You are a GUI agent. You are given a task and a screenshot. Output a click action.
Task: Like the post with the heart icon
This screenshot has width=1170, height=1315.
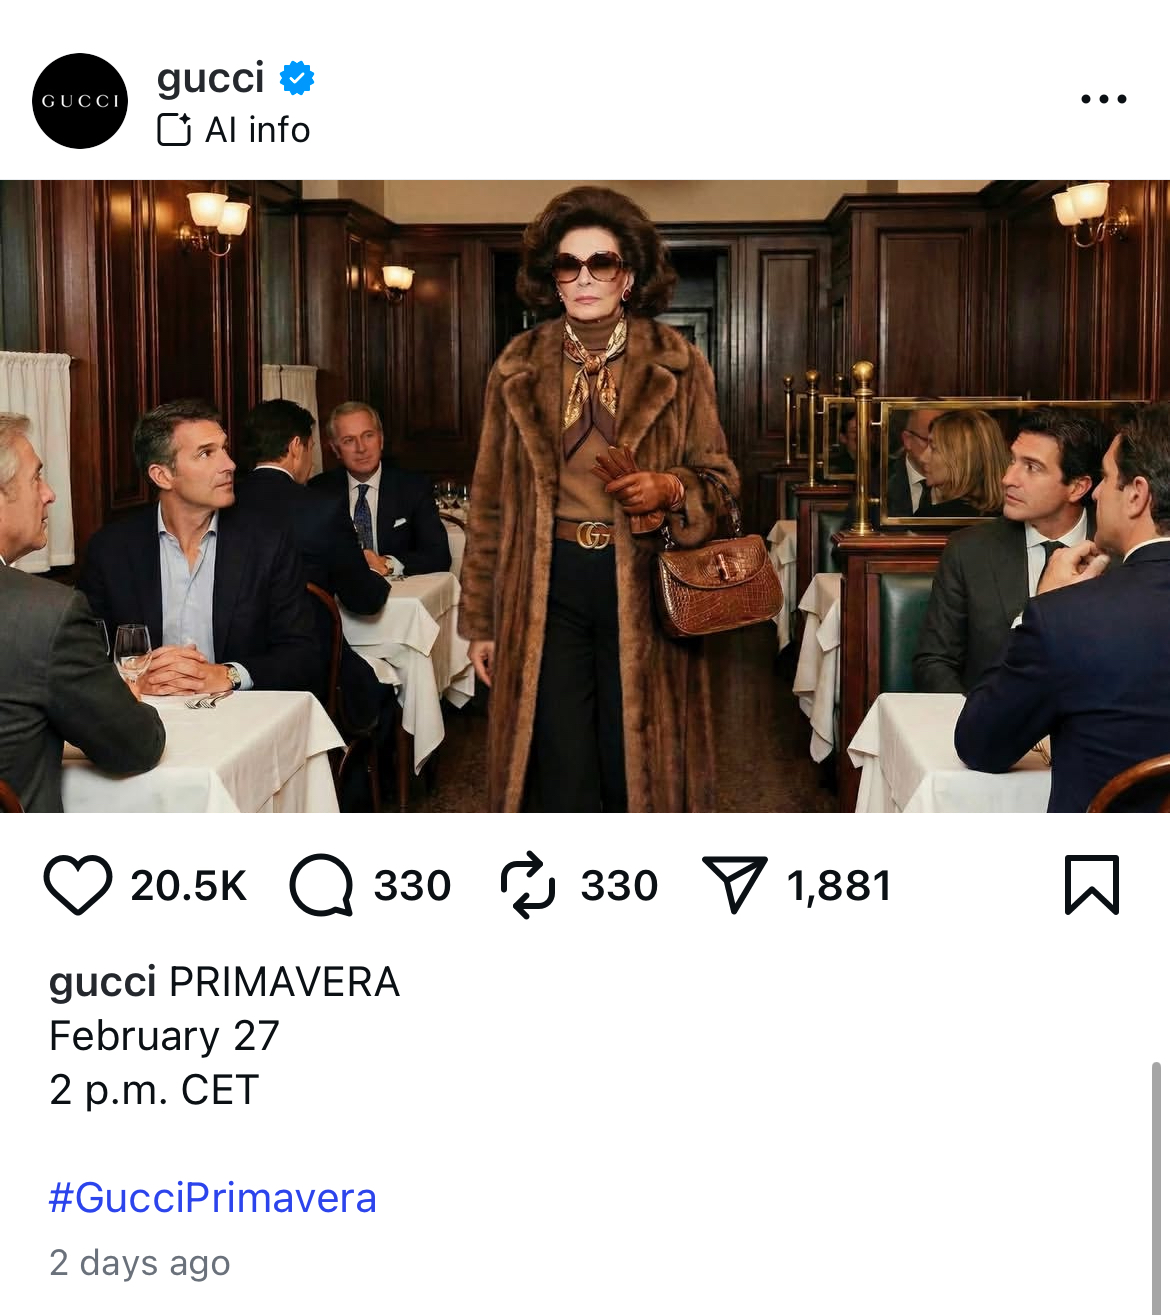click(77, 885)
